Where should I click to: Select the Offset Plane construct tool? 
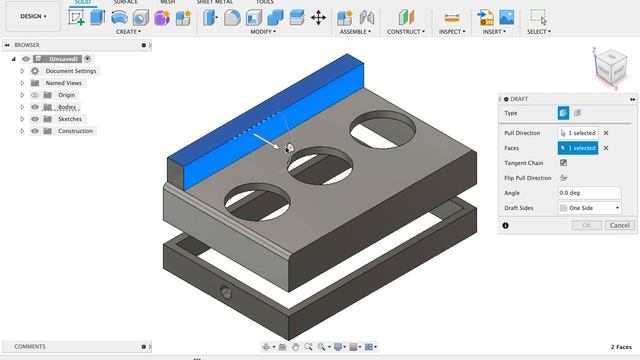coord(406,18)
